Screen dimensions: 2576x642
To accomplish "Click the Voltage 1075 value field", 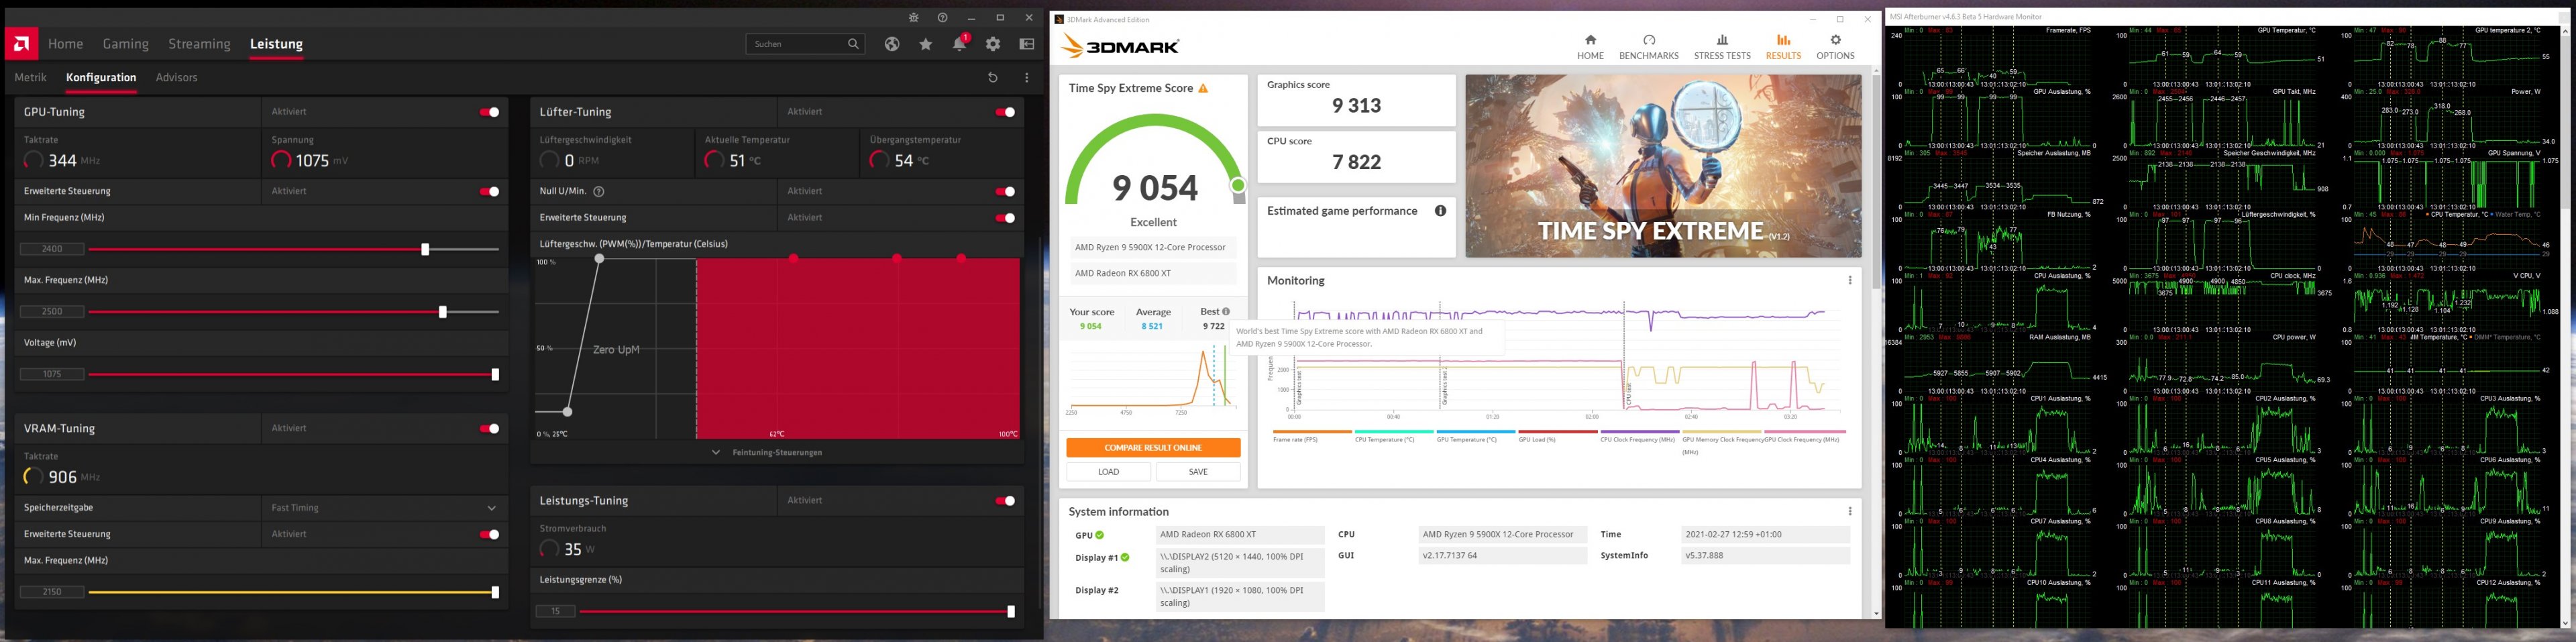I will (52, 374).
